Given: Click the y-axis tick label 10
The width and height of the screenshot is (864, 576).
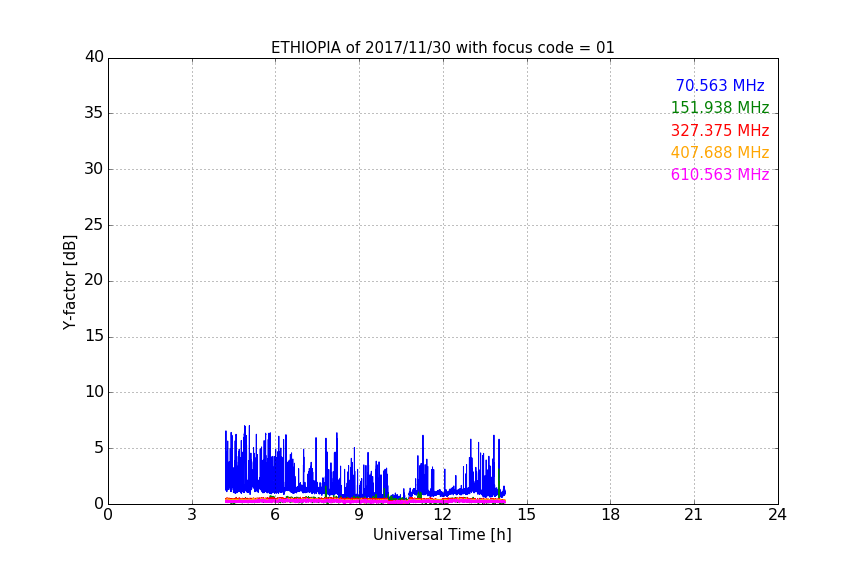Looking at the screenshot, I should (94, 392).
